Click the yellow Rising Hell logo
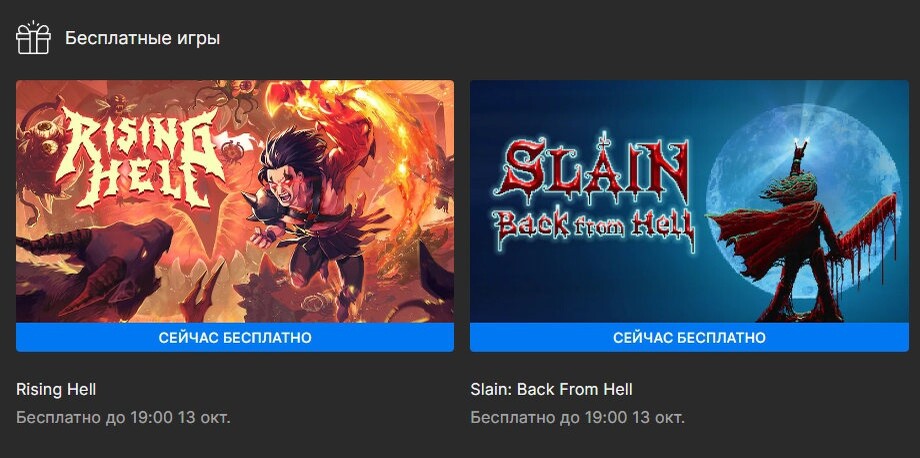The width and height of the screenshot is (920, 458). tap(140, 157)
